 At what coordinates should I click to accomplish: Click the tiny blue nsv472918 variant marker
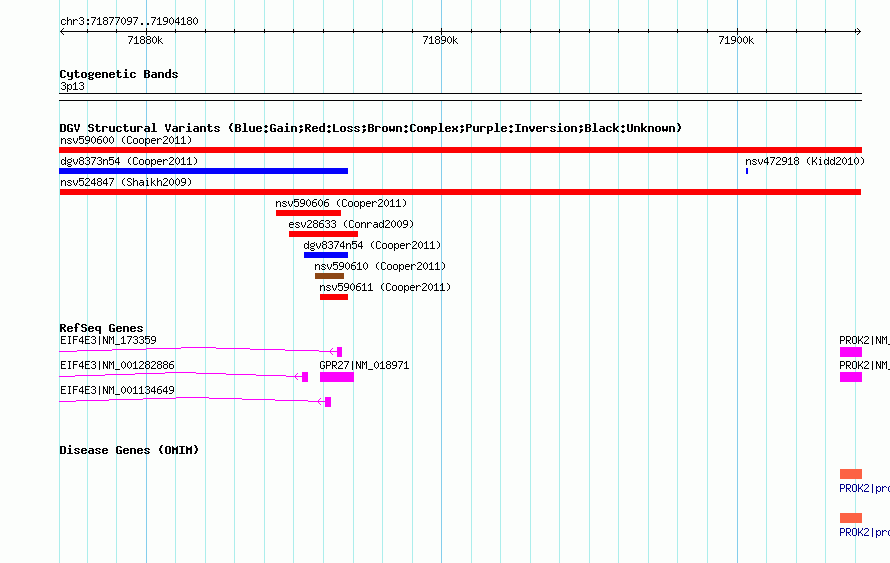(x=747, y=171)
